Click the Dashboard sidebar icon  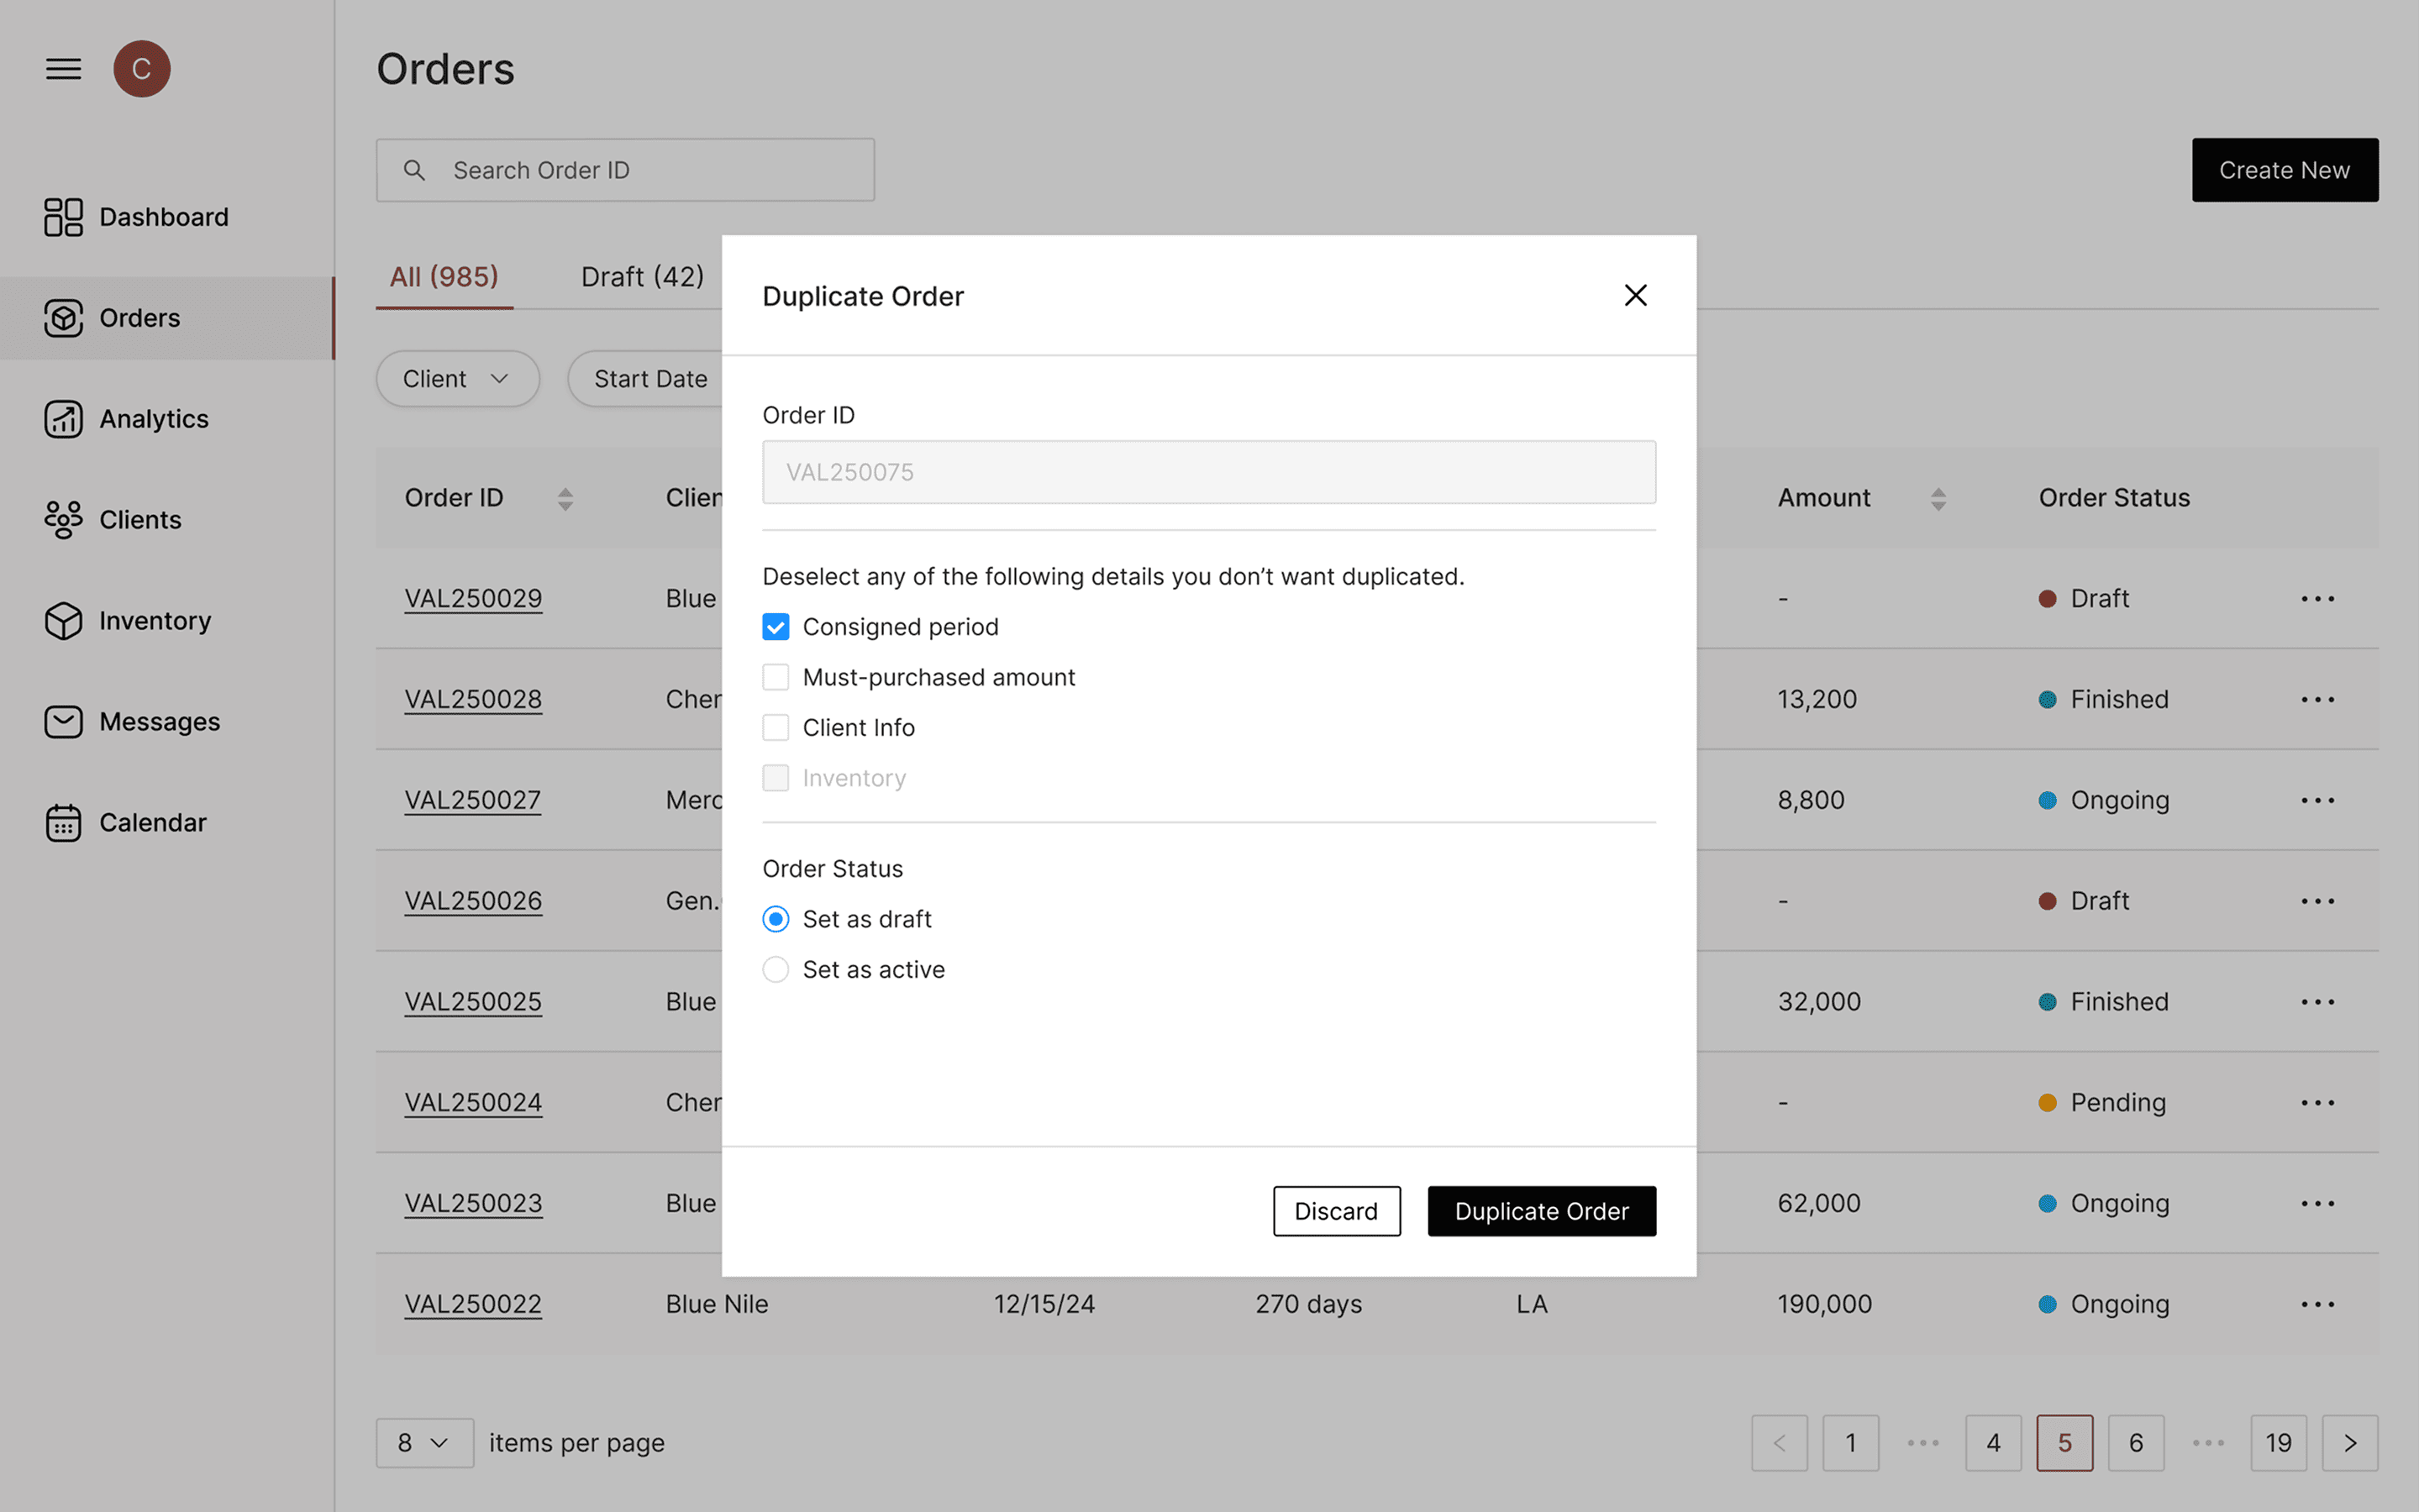[x=63, y=217]
